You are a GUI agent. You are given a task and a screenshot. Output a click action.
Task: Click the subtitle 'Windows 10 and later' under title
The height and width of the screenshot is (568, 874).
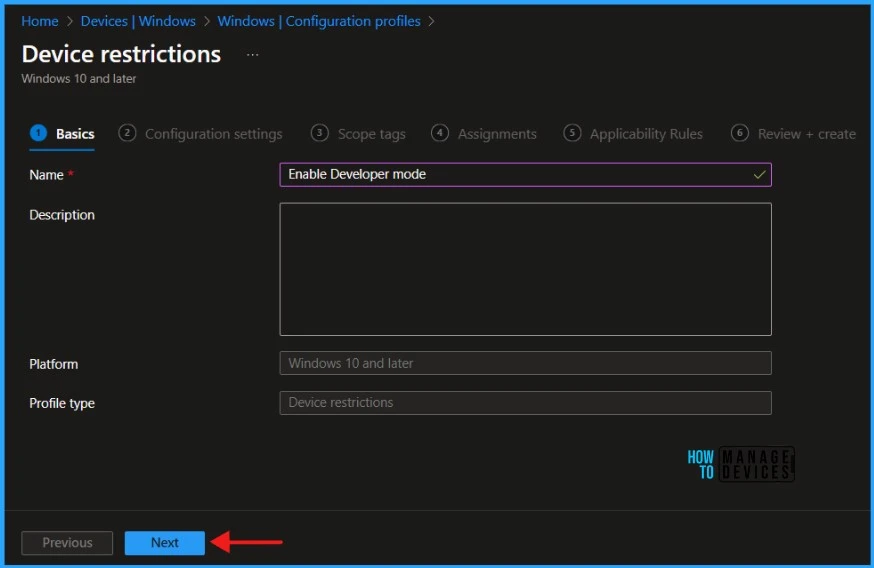pyautogui.click(x=79, y=79)
